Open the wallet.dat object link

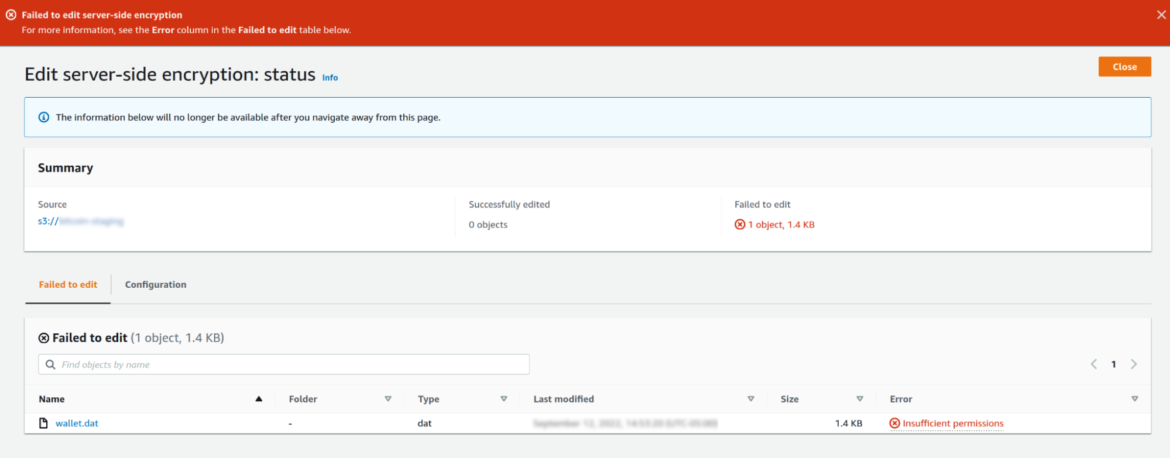pos(77,423)
